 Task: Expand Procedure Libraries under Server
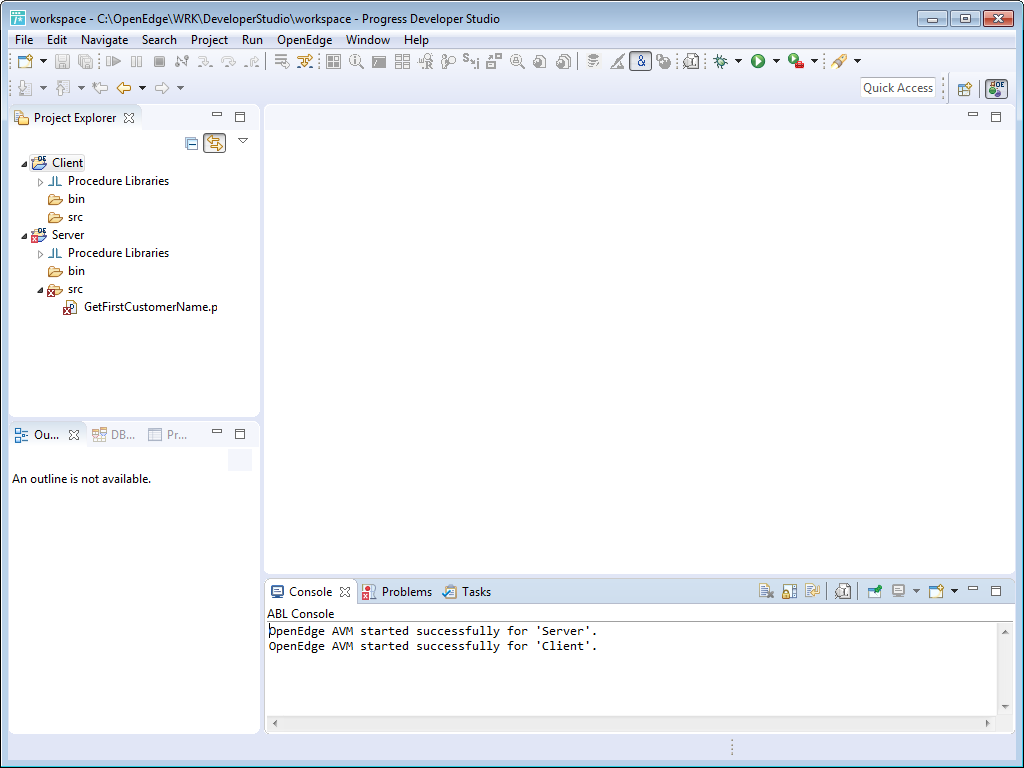coord(40,253)
